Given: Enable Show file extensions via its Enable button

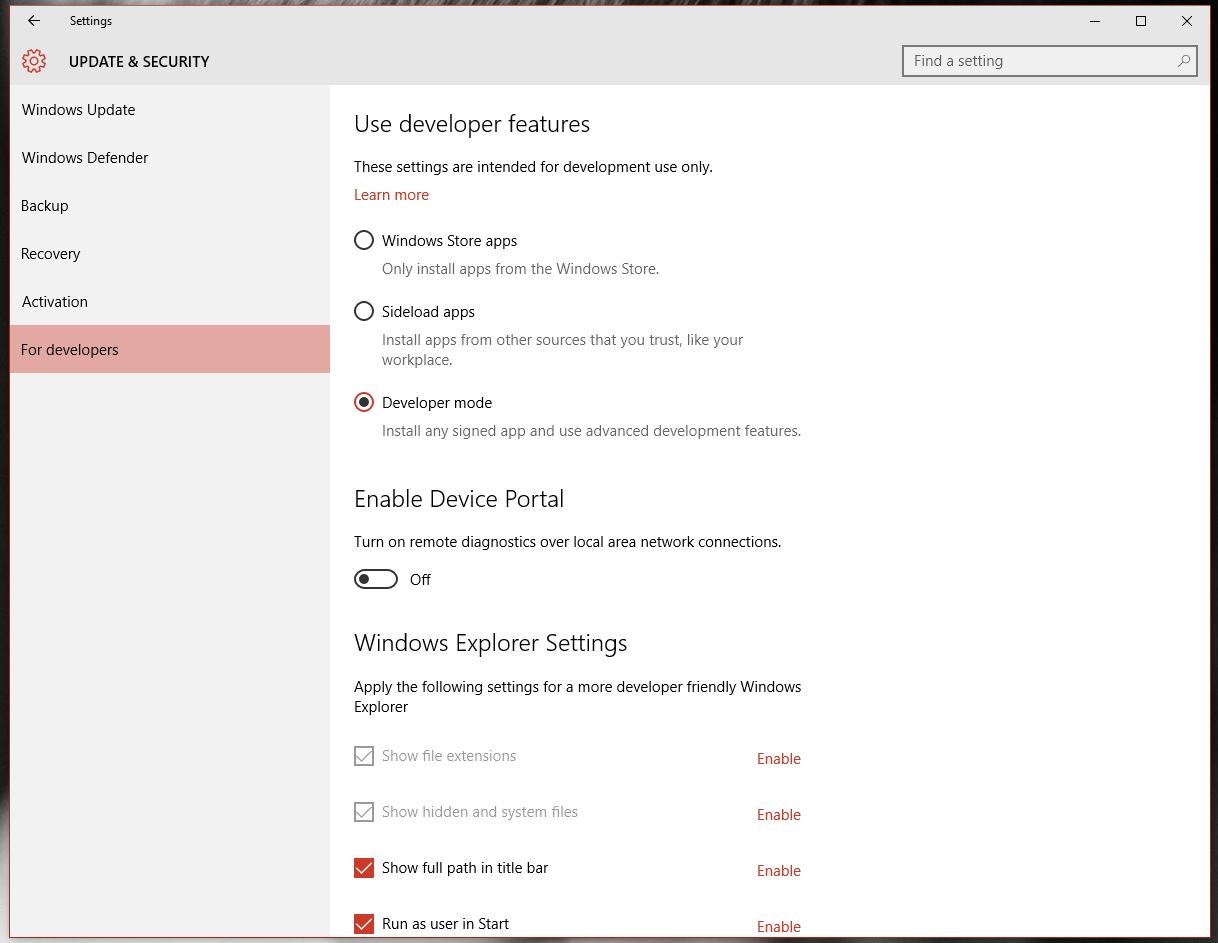Looking at the screenshot, I should tap(778, 758).
